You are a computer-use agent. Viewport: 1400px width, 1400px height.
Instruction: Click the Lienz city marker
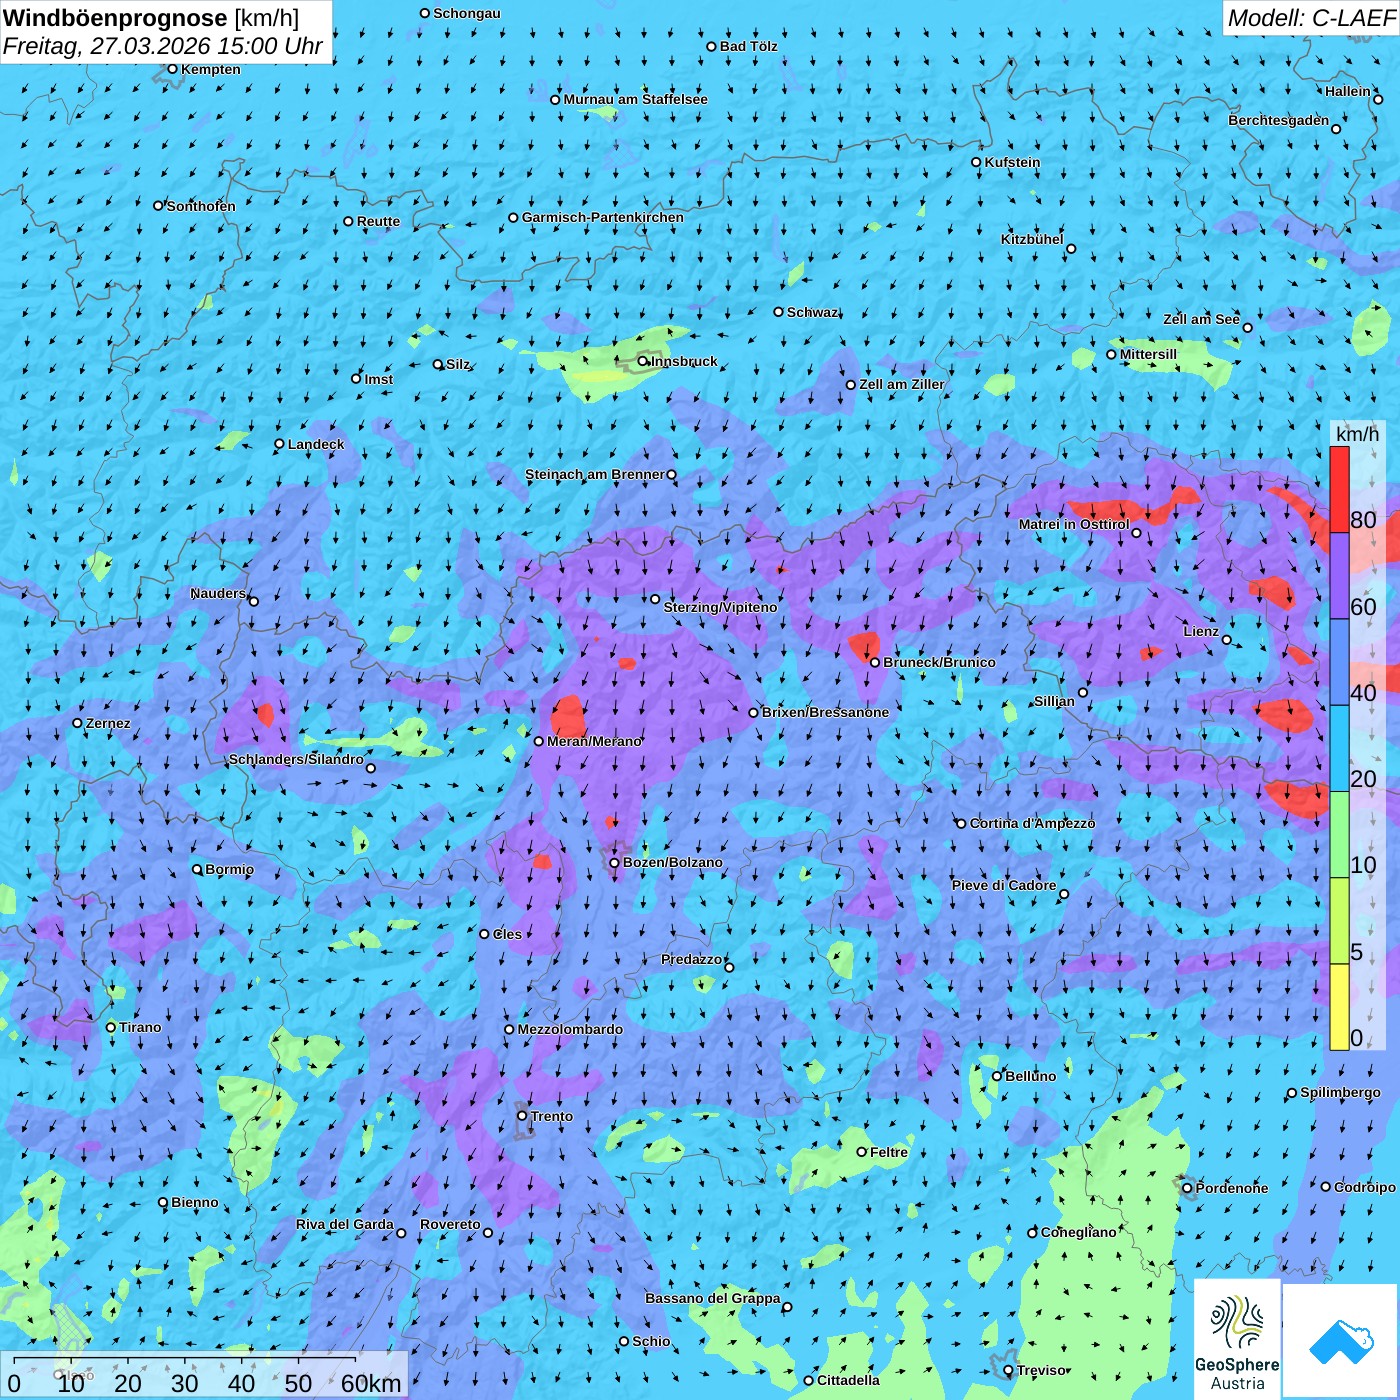(x=1227, y=640)
